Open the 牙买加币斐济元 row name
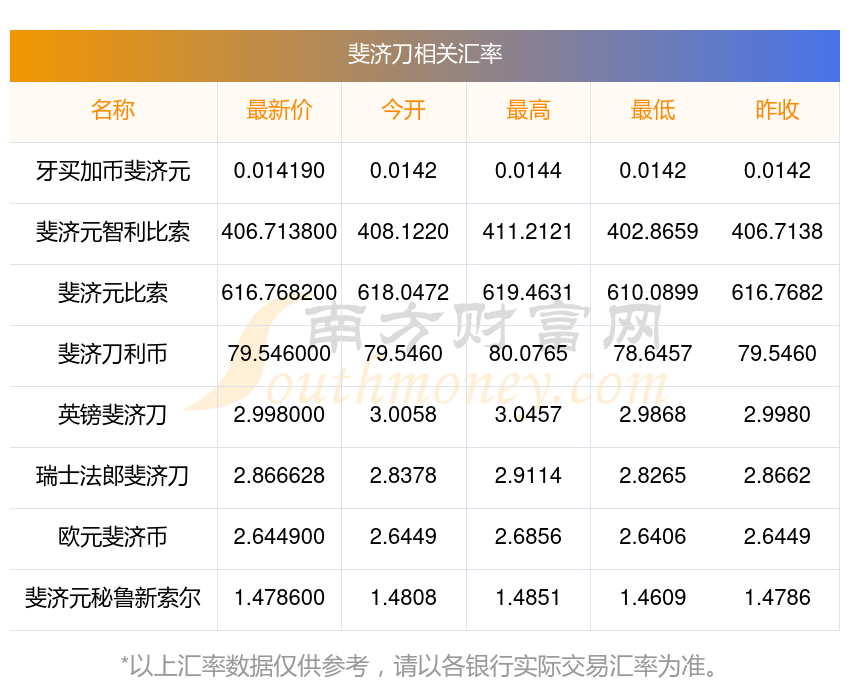 [x=113, y=171]
